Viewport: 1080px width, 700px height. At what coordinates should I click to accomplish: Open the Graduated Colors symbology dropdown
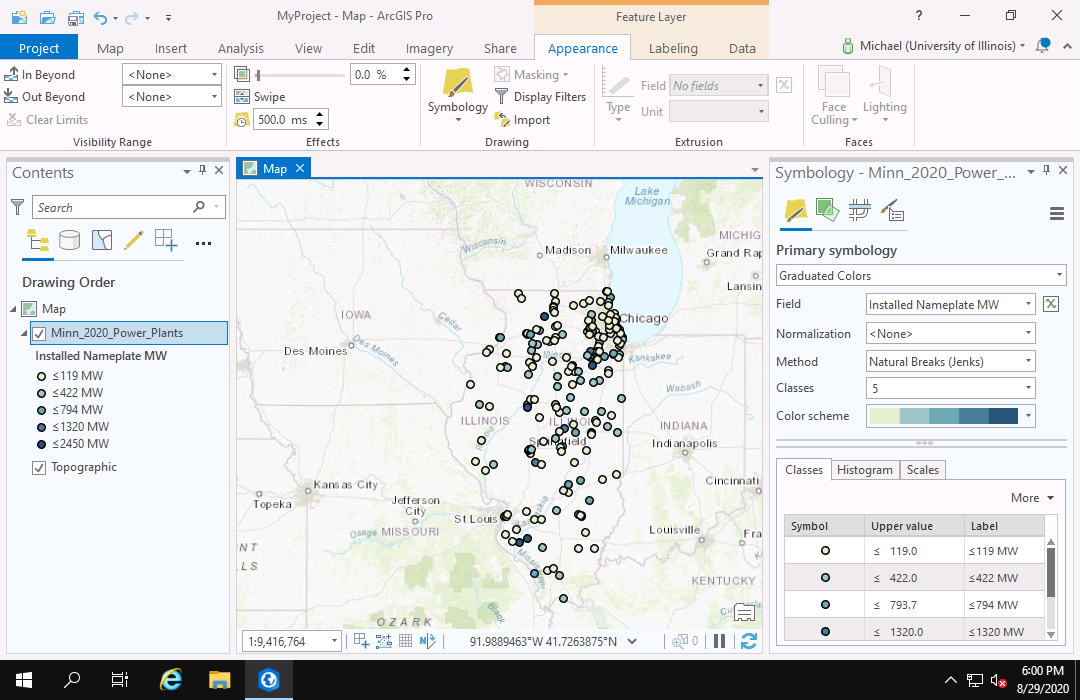click(921, 276)
